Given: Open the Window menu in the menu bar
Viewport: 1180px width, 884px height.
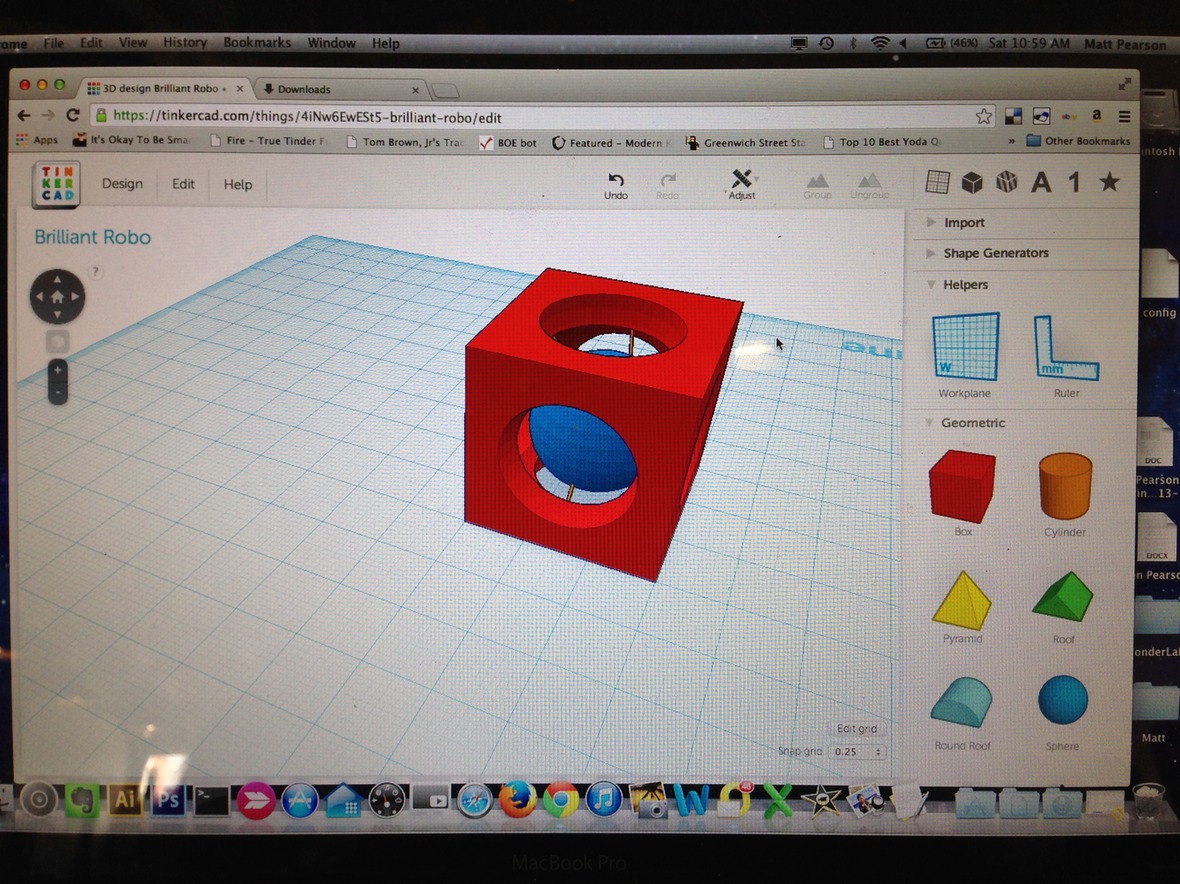Looking at the screenshot, I should click(x=331, y=43).
